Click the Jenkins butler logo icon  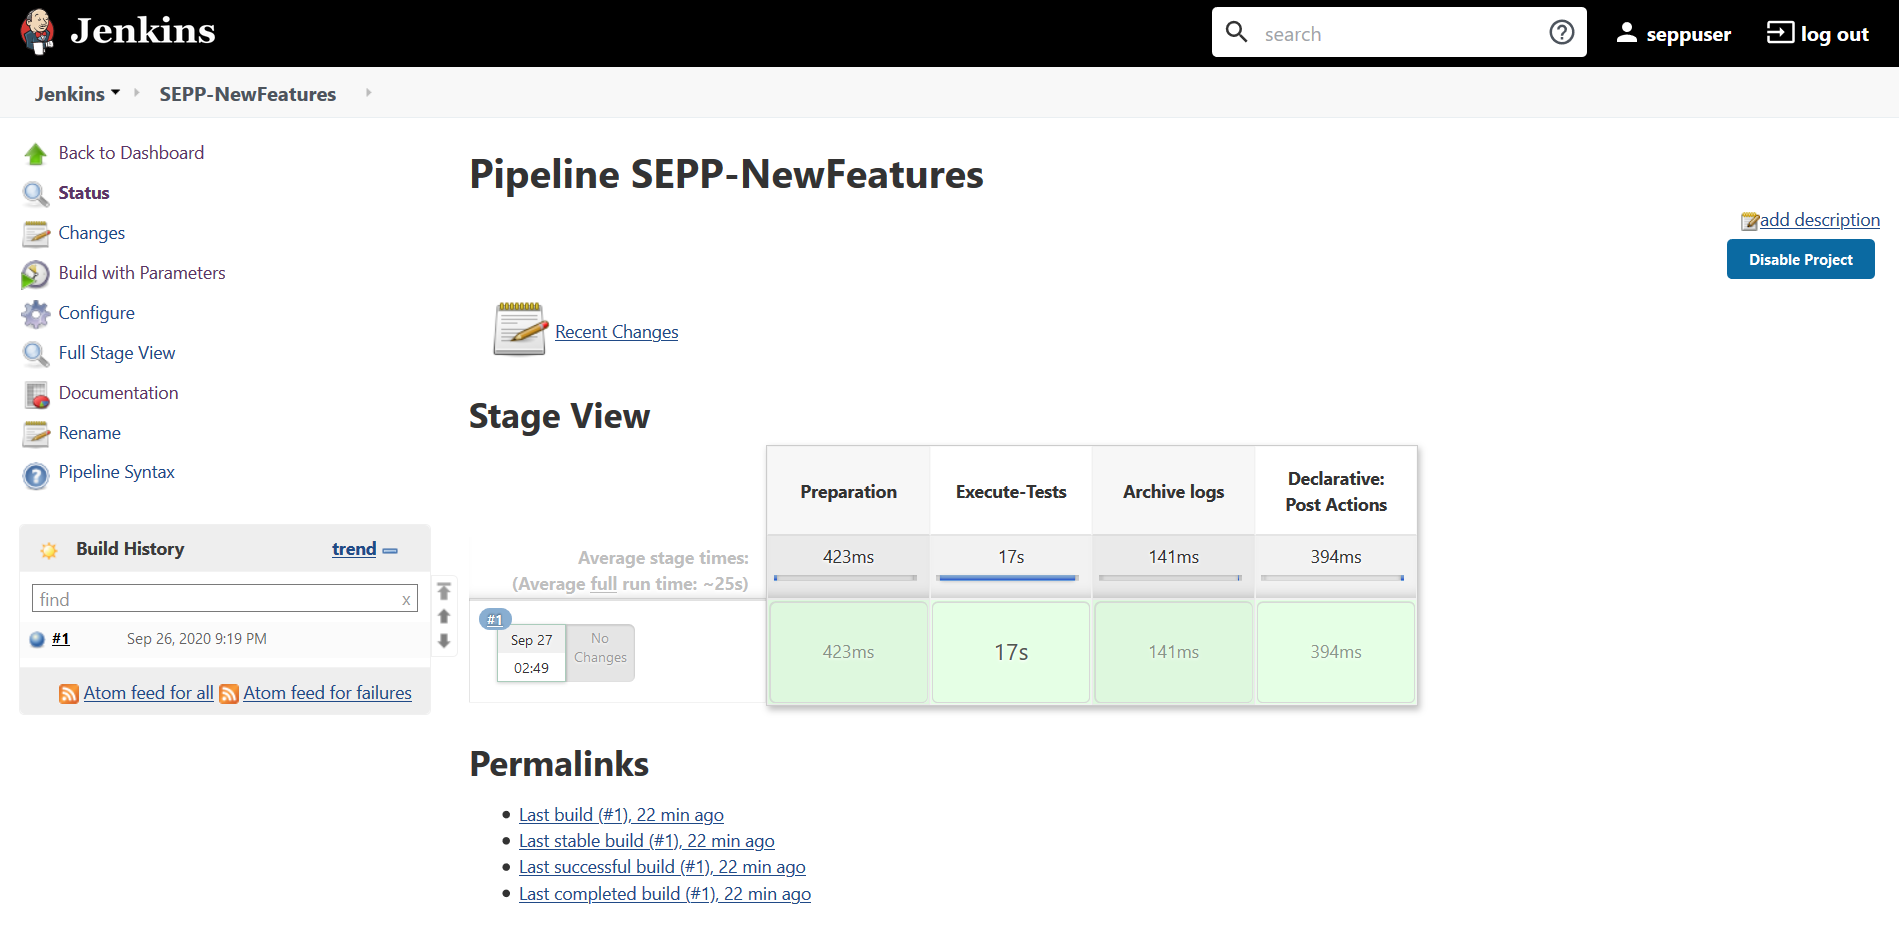point(38,32)
